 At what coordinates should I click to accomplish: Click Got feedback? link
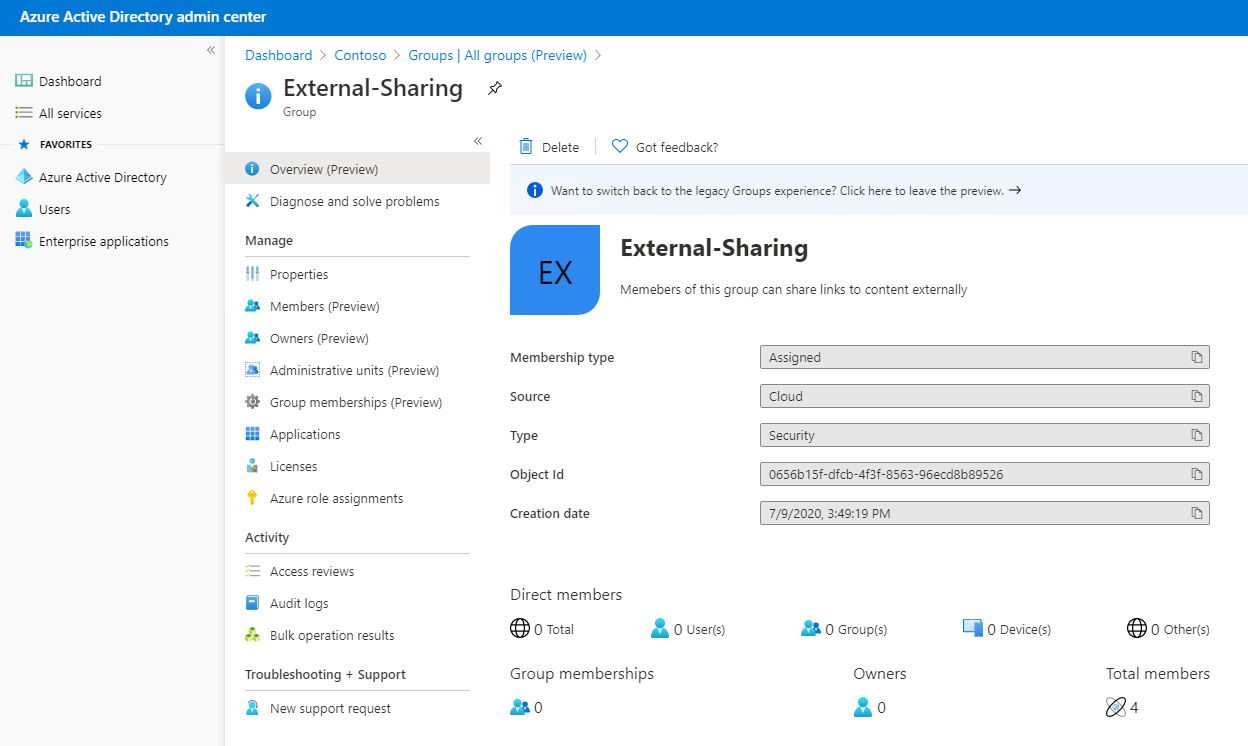point(677,147)
